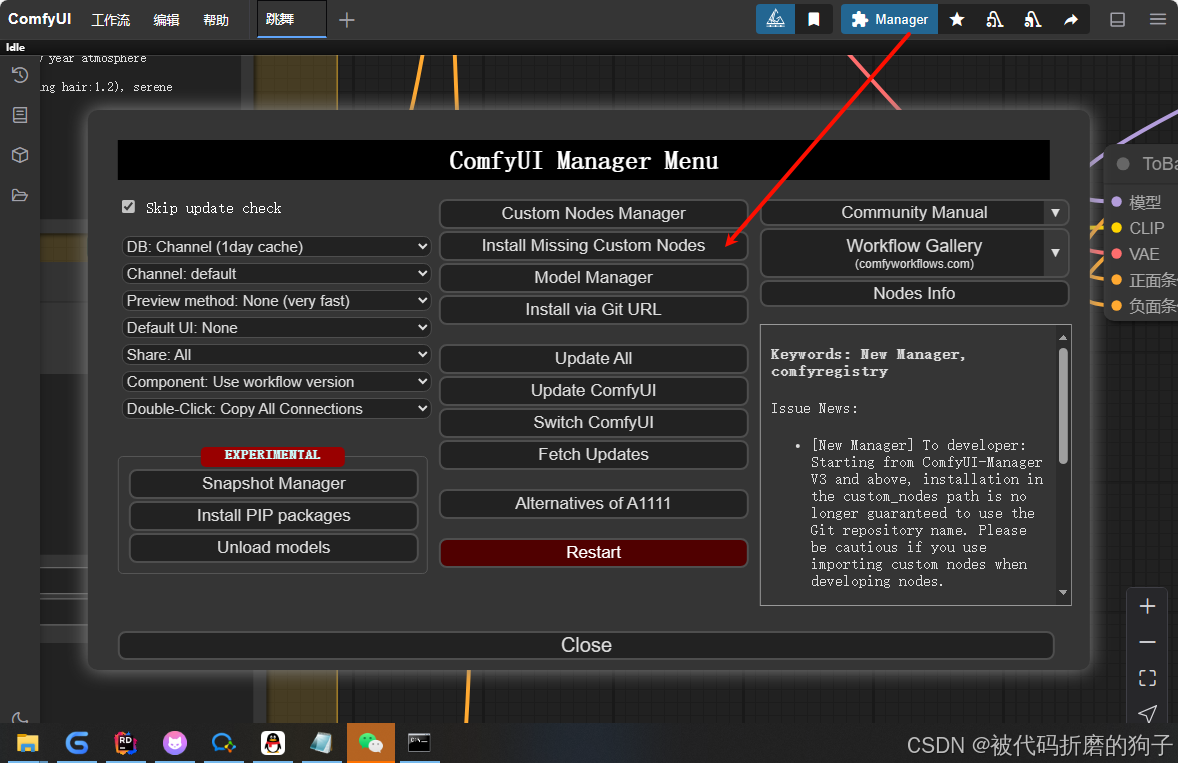The image size is (1178, 766).
Task: Uncheck the Skip update check checkbox
Action: pos(128,207)
